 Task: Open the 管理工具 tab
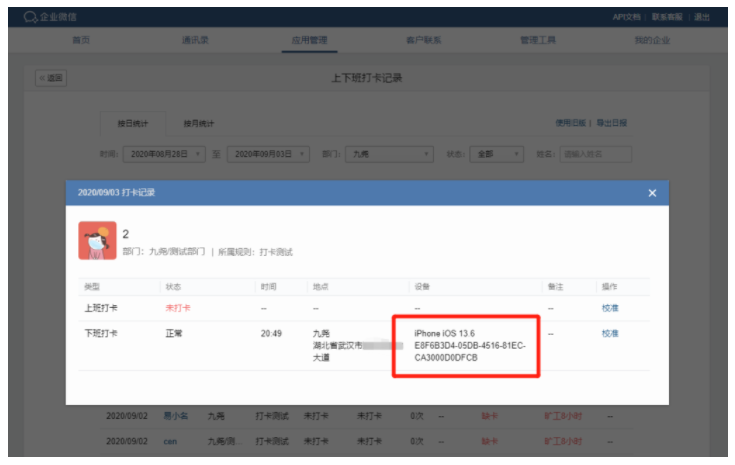538,40
